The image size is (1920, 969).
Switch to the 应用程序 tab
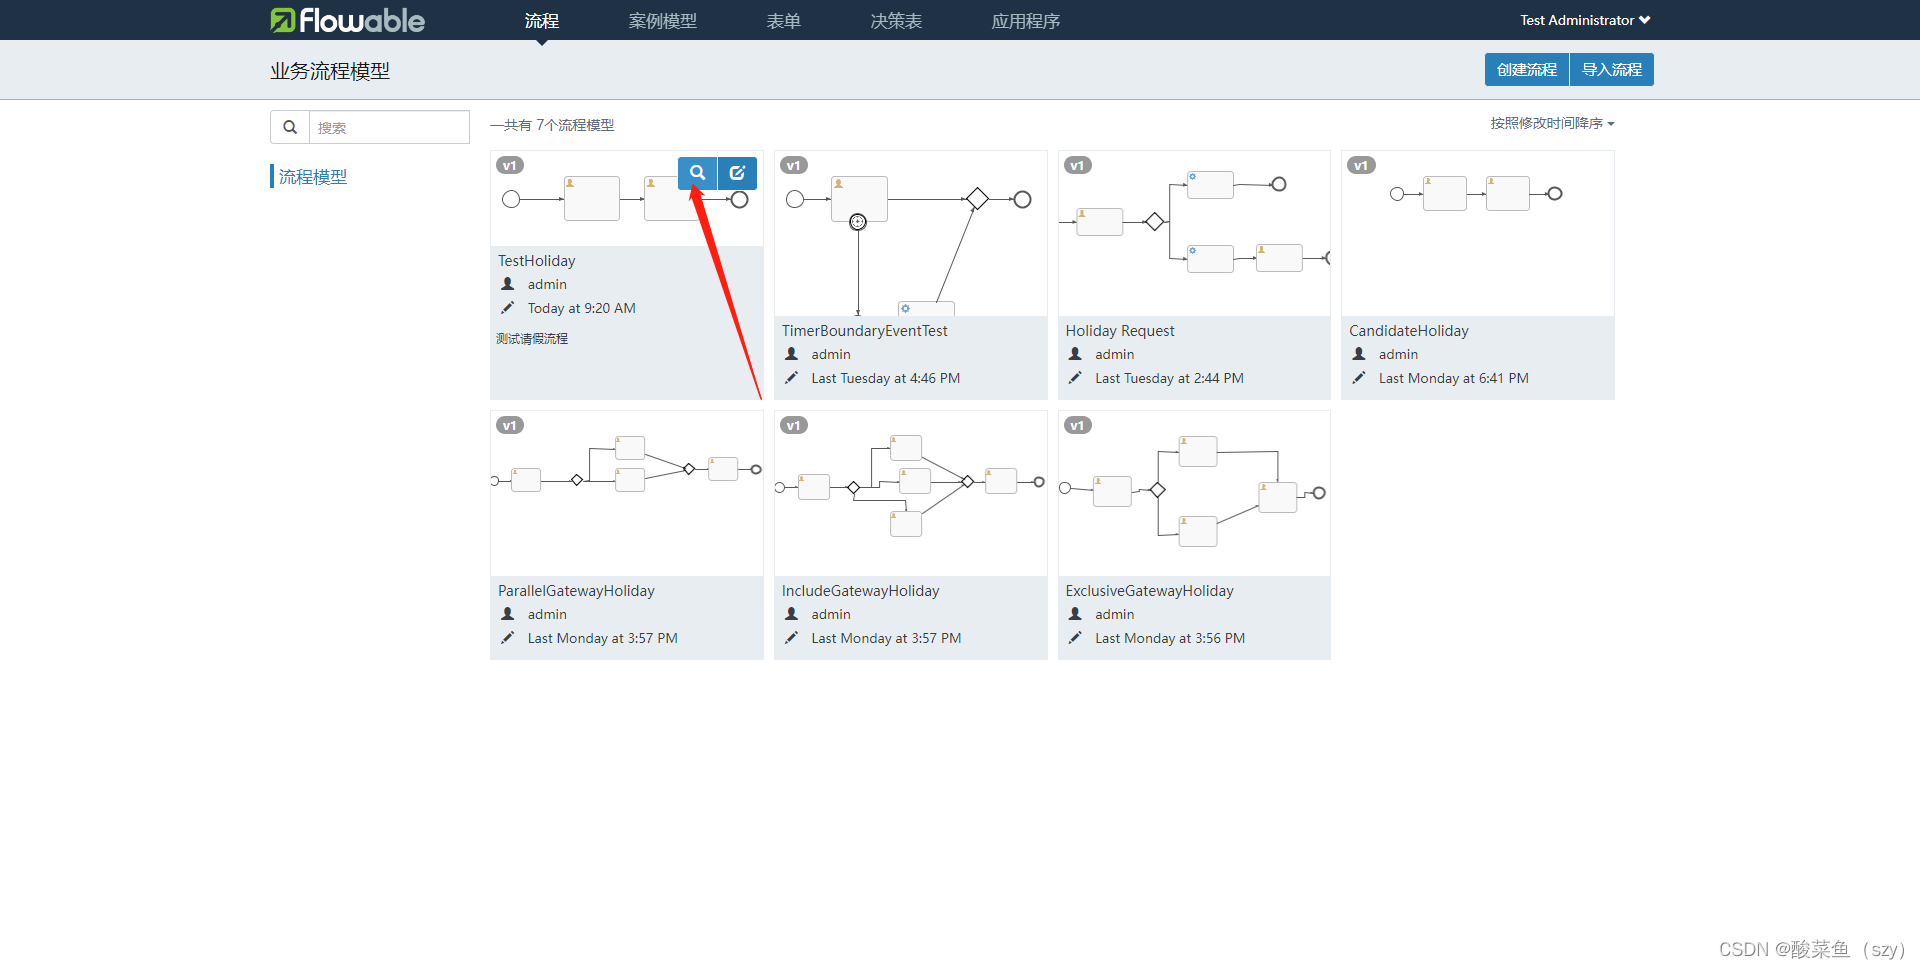[1025, 20]
